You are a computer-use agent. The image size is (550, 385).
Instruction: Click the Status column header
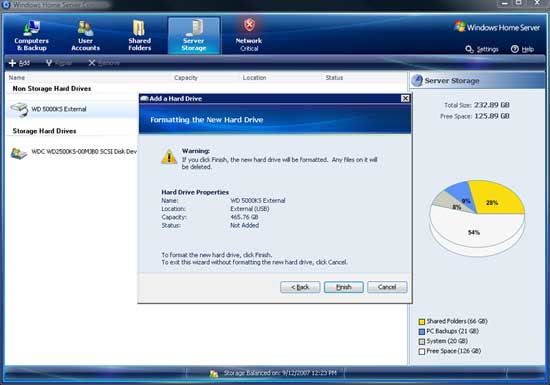point(334,77)
